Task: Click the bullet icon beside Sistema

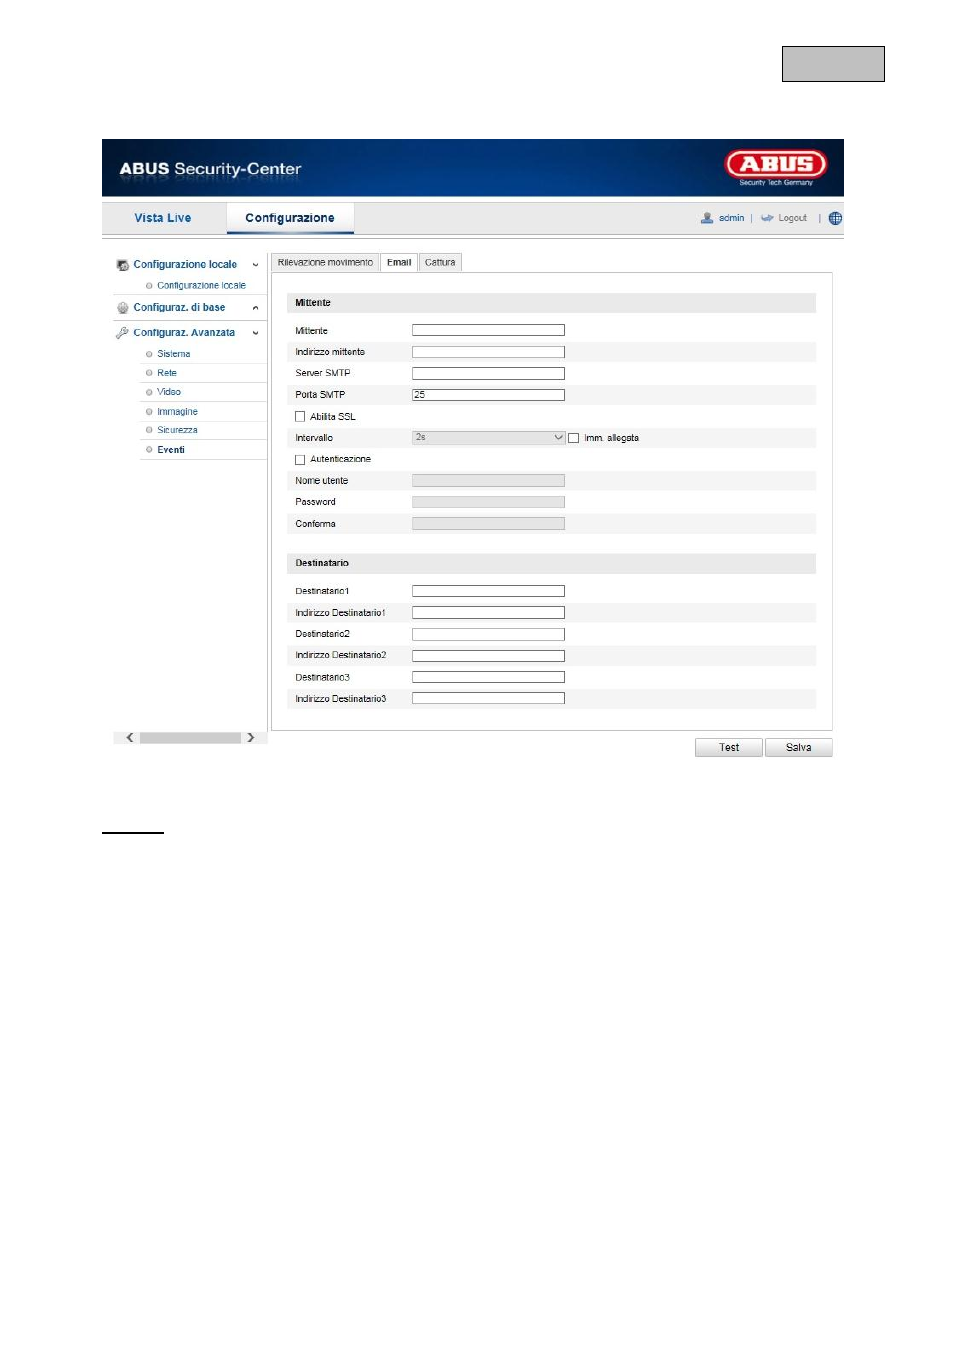Action: (x=149, y=354)
